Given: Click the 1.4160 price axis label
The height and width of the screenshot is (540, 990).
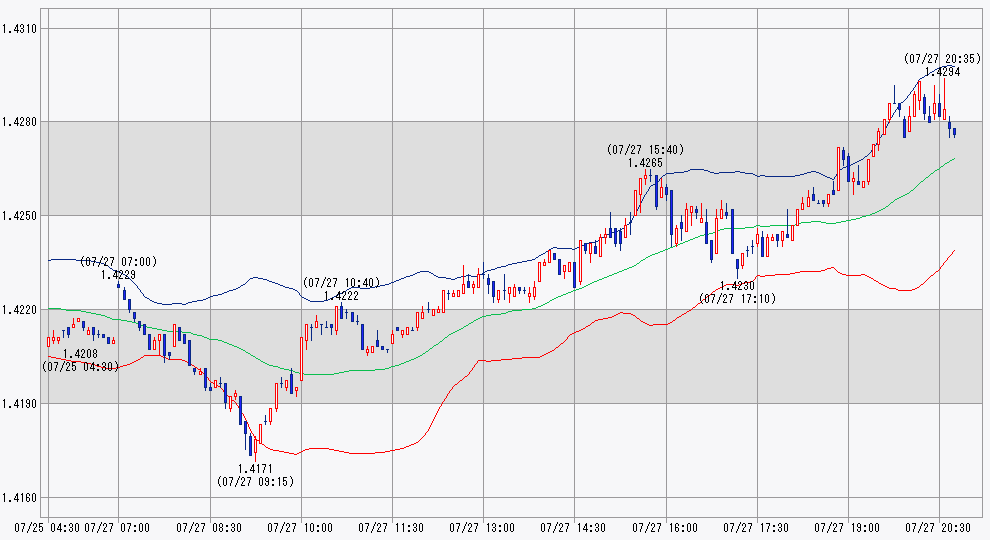Looking at the screenshot, I should [20, 498].
